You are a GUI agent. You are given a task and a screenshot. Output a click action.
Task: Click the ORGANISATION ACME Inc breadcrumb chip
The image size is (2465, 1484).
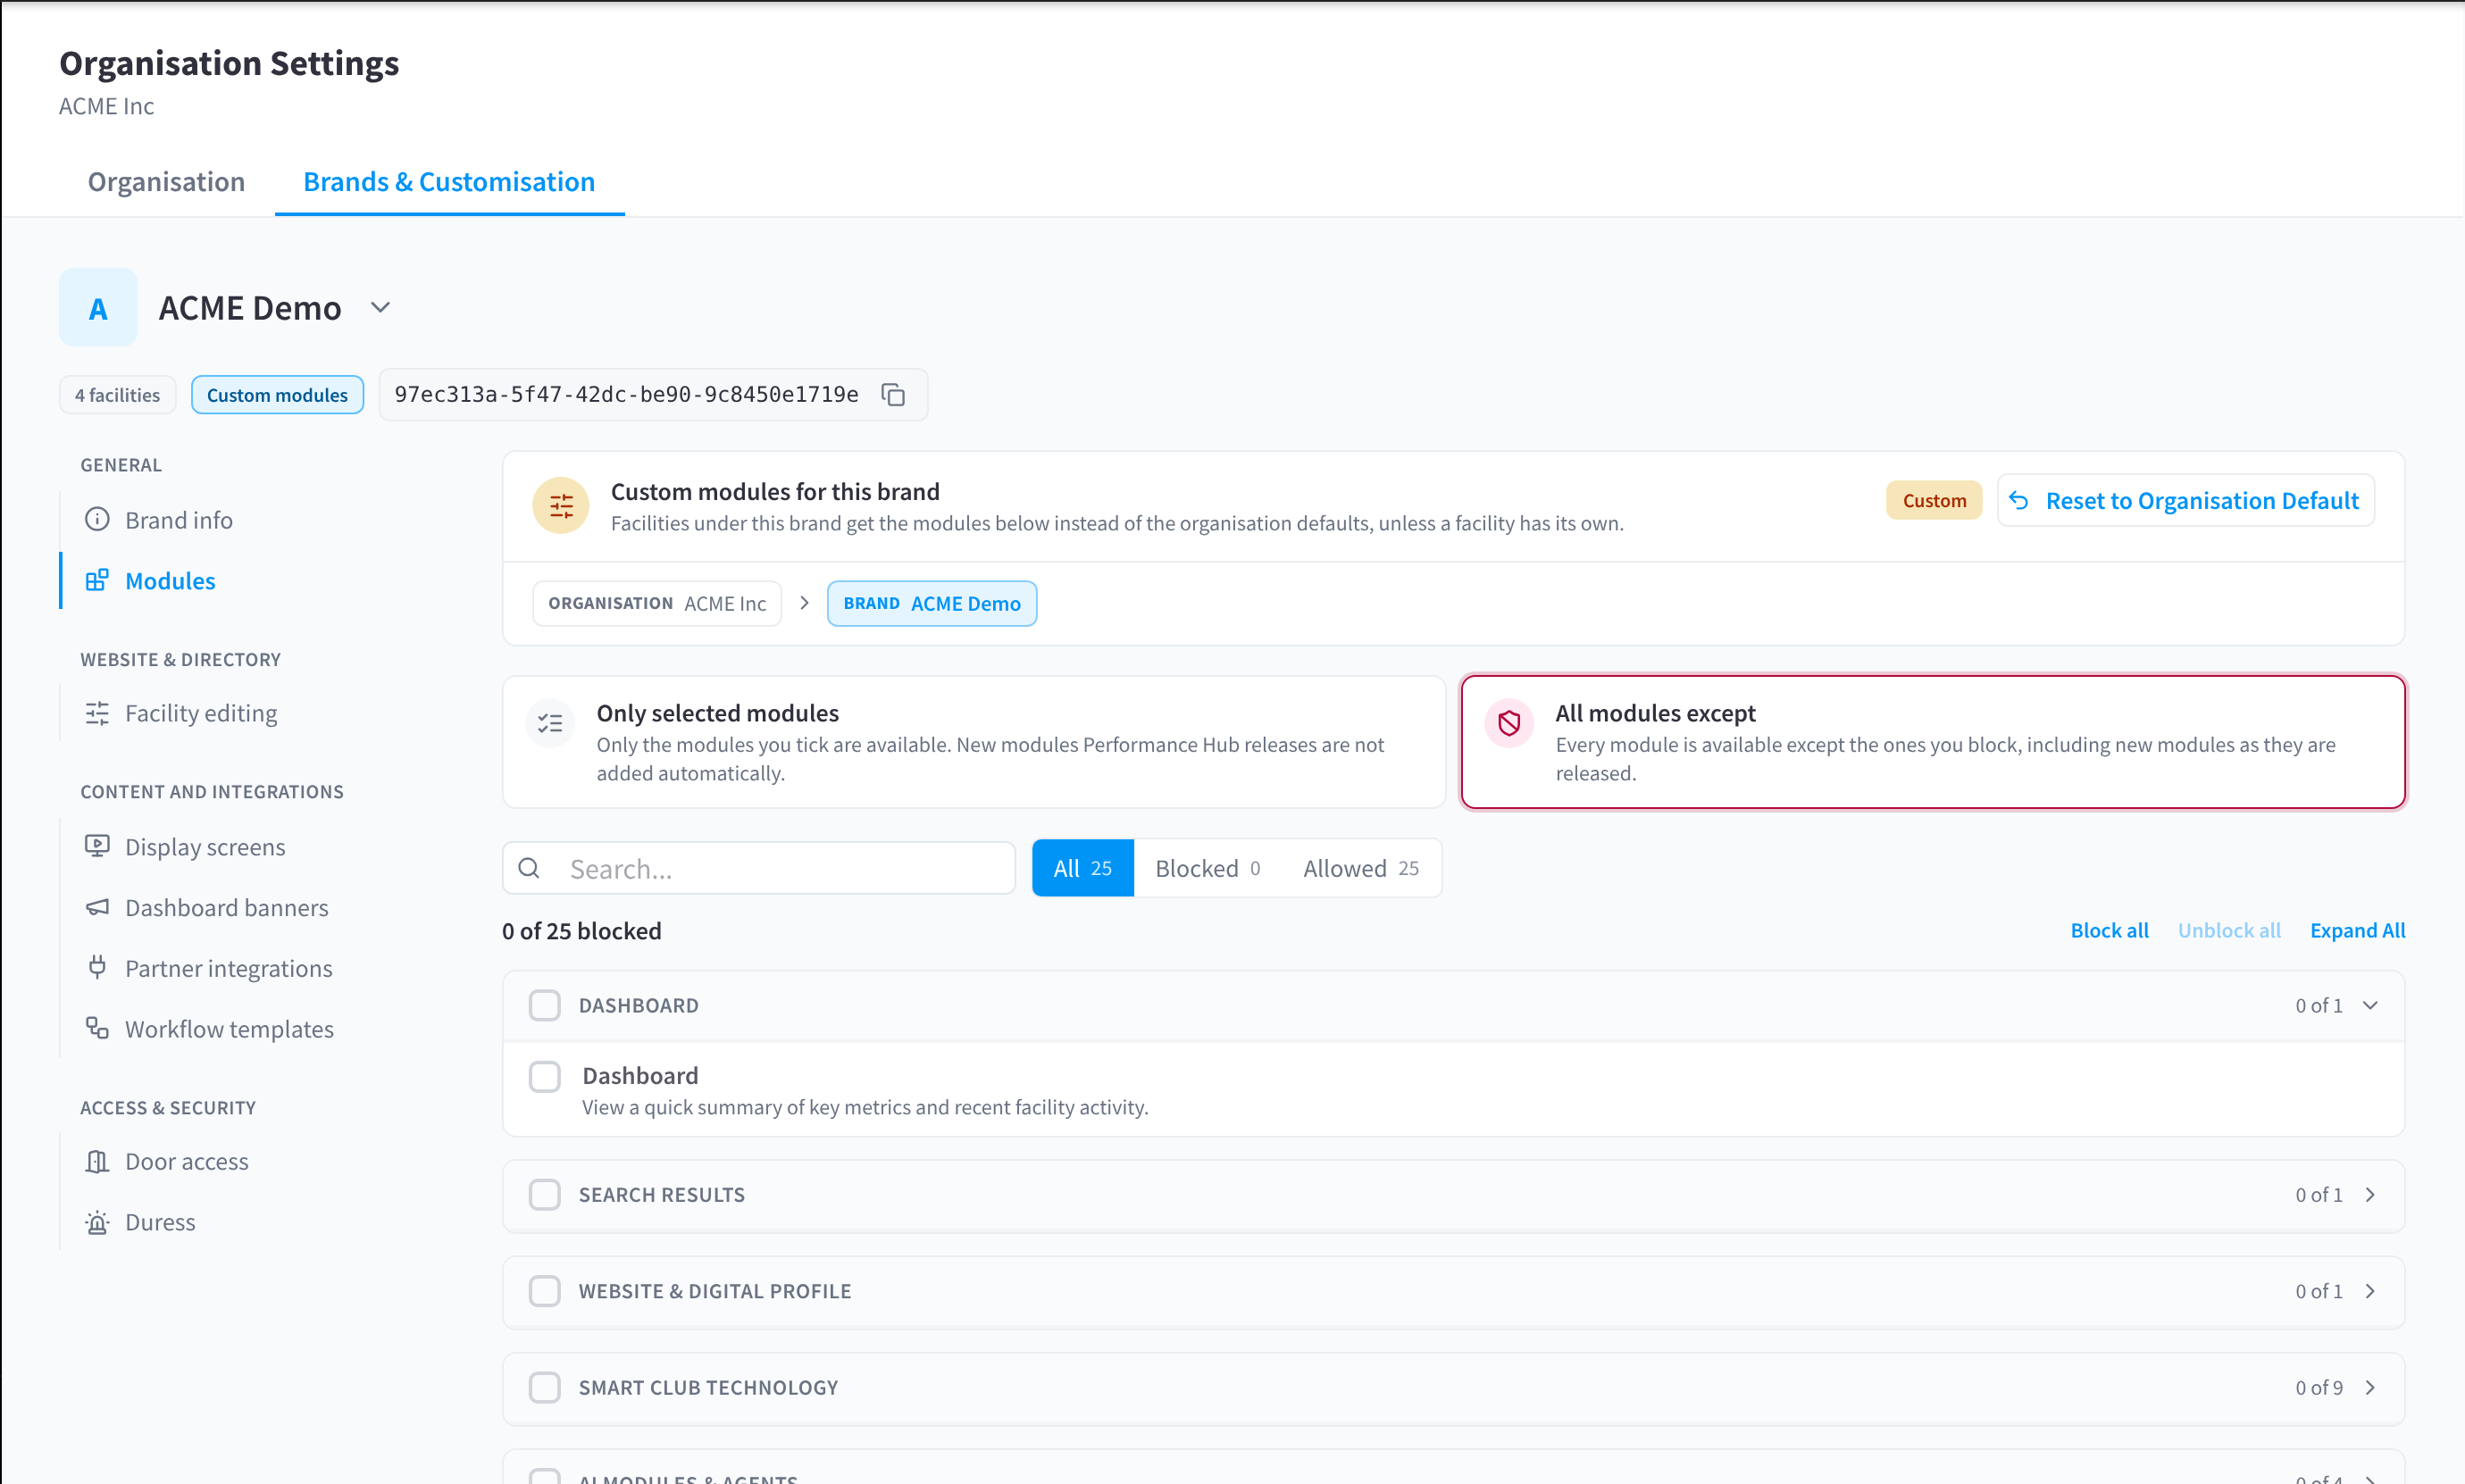pyautogui.click(x=657, y=604)
